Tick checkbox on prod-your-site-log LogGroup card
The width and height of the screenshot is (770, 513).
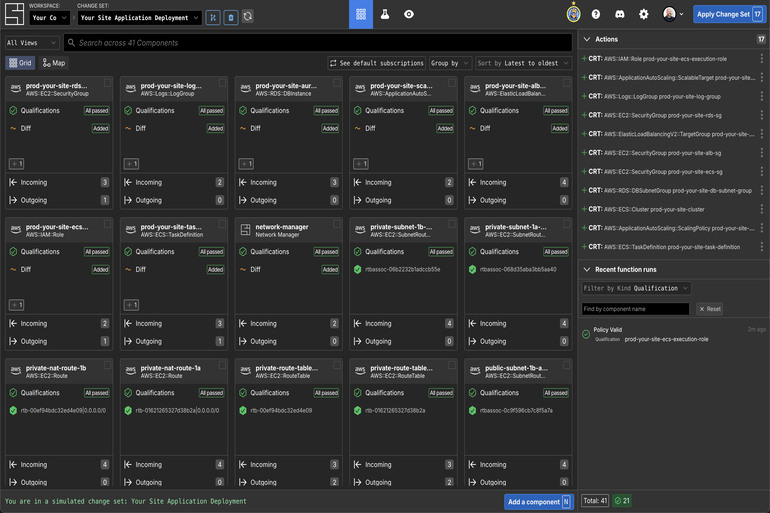pos(221,84)
